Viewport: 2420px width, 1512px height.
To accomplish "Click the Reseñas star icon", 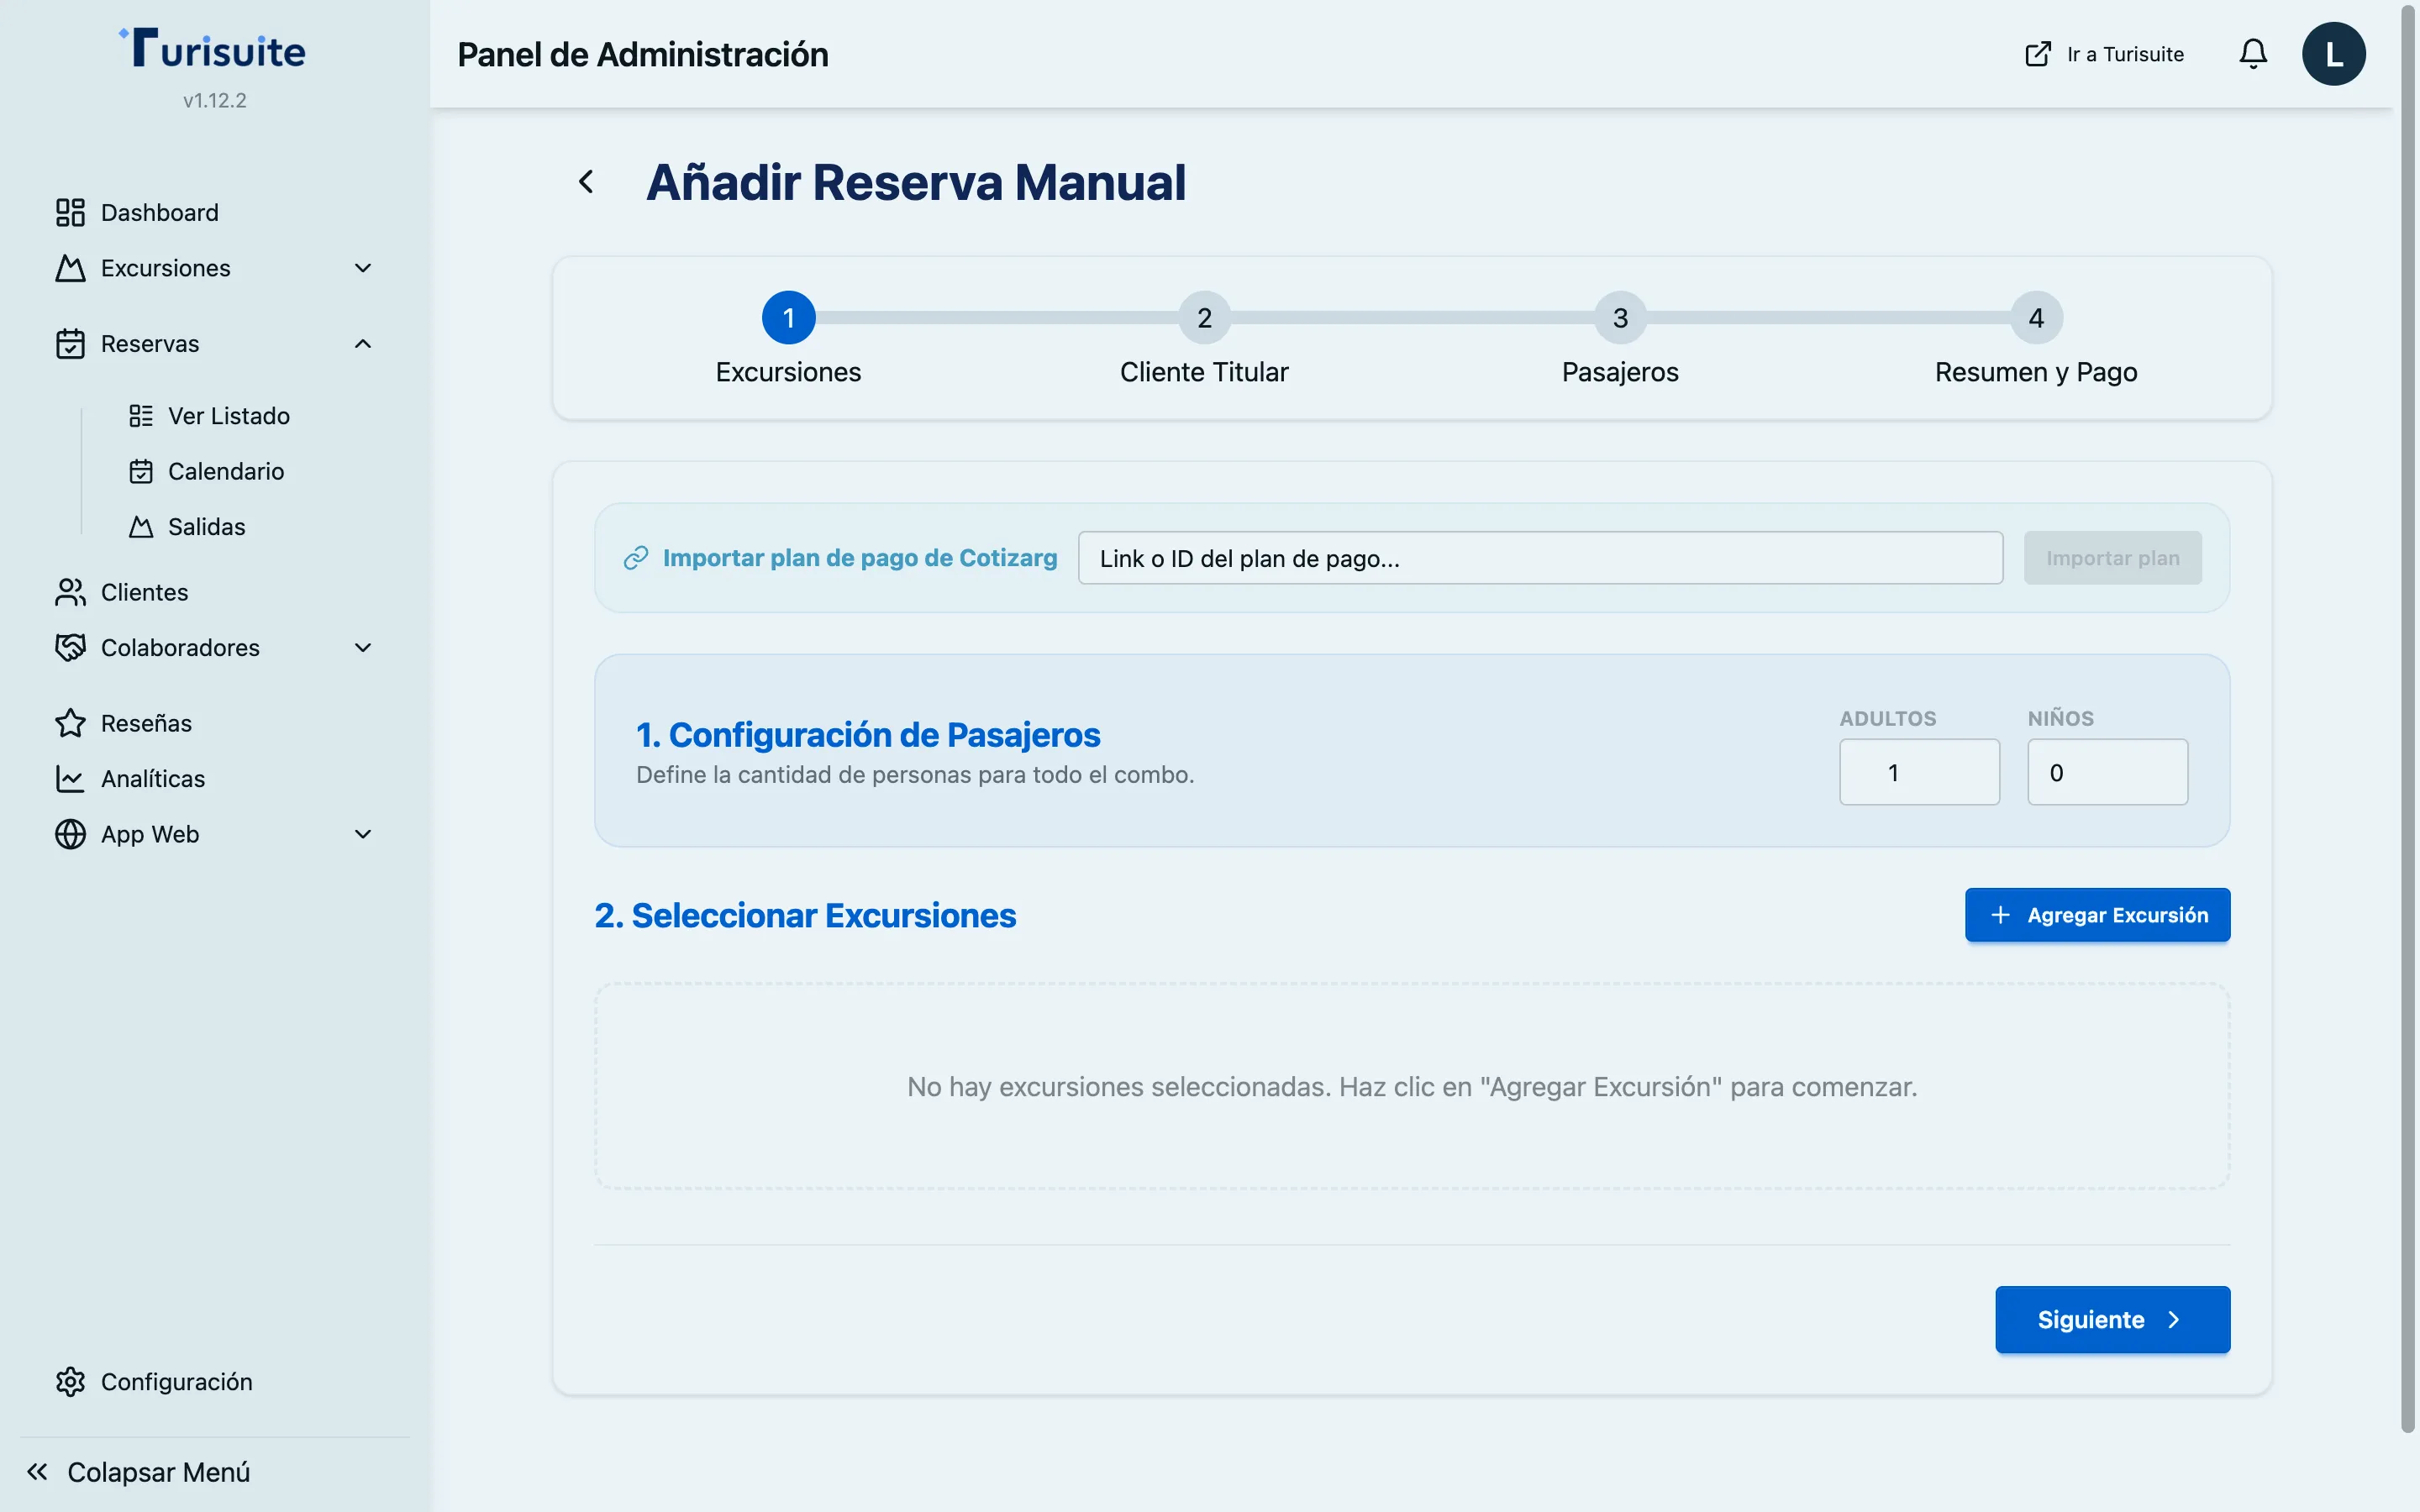I will (x=70, y=723).
